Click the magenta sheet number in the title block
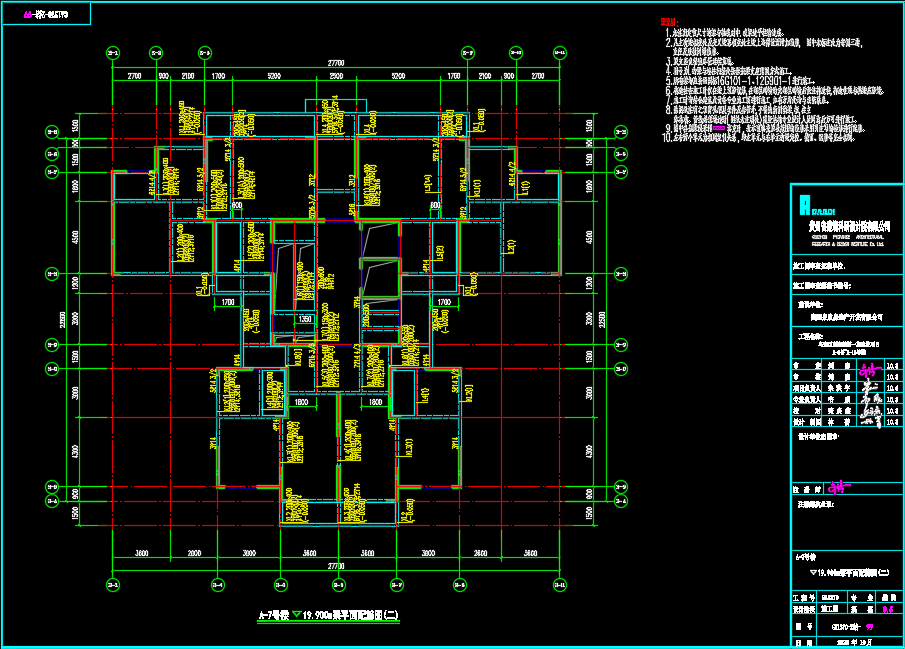The height and width of the screenshot is (649, 905). [870, 626]
